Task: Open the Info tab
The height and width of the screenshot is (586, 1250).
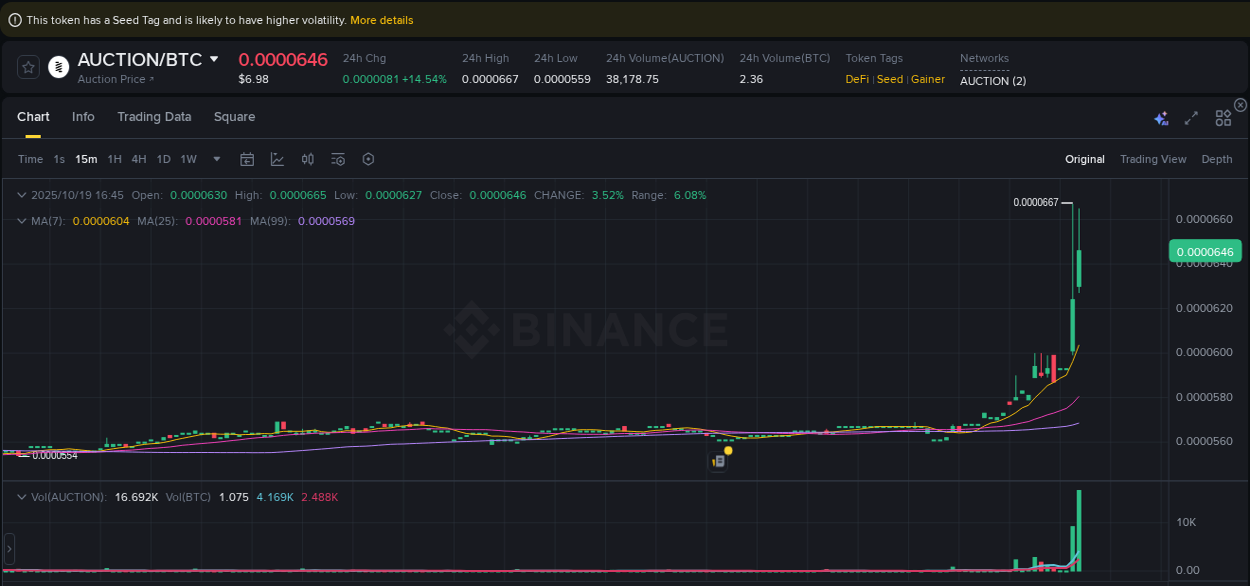Action: pyautogui.click(x=83, y=117)
